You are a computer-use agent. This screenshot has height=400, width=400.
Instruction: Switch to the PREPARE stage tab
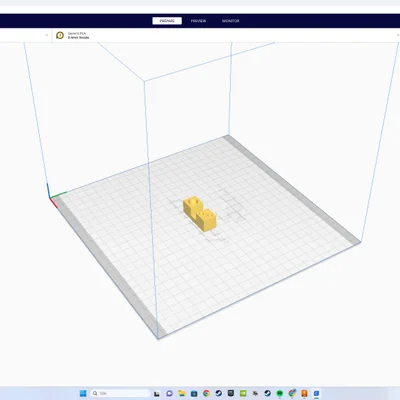pos(167,21)
